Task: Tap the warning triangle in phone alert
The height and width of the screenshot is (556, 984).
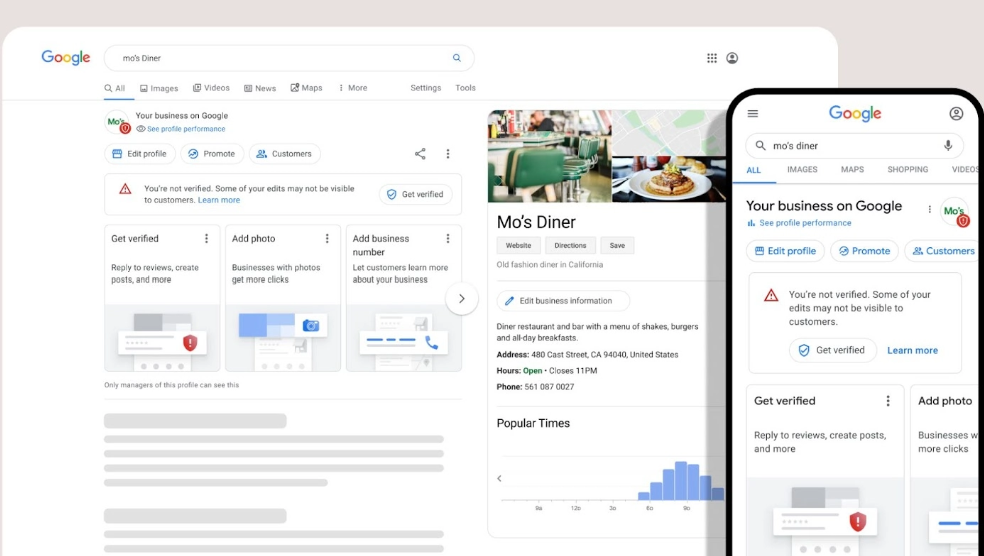Action: [x=771, y=295]
